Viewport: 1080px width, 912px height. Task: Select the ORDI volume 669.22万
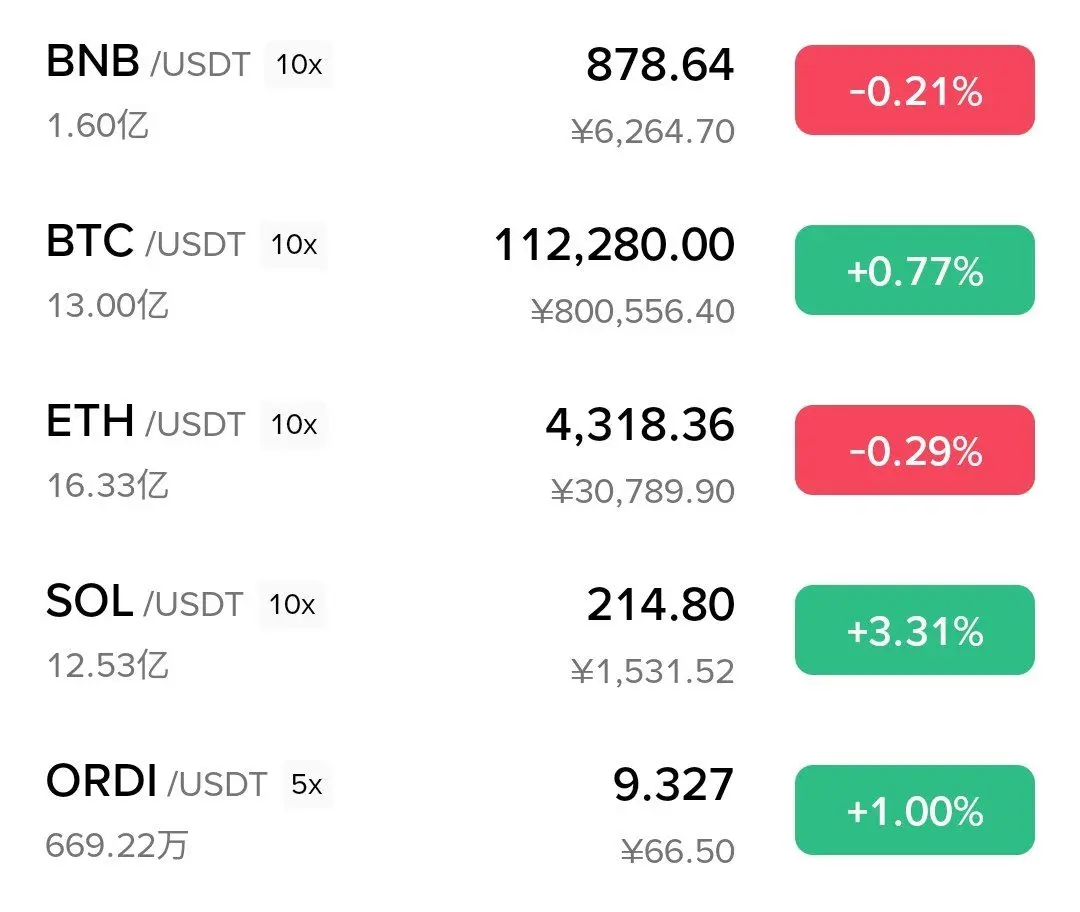tap(117, 845)
